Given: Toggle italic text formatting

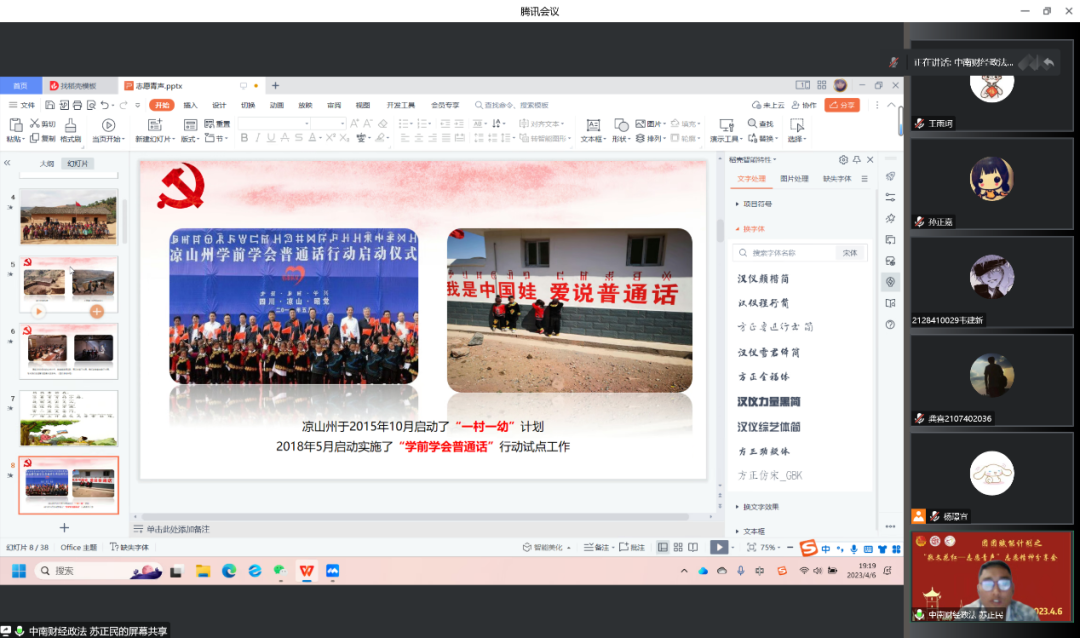Looking at the screenshot, I should click(x=256, y=138).
